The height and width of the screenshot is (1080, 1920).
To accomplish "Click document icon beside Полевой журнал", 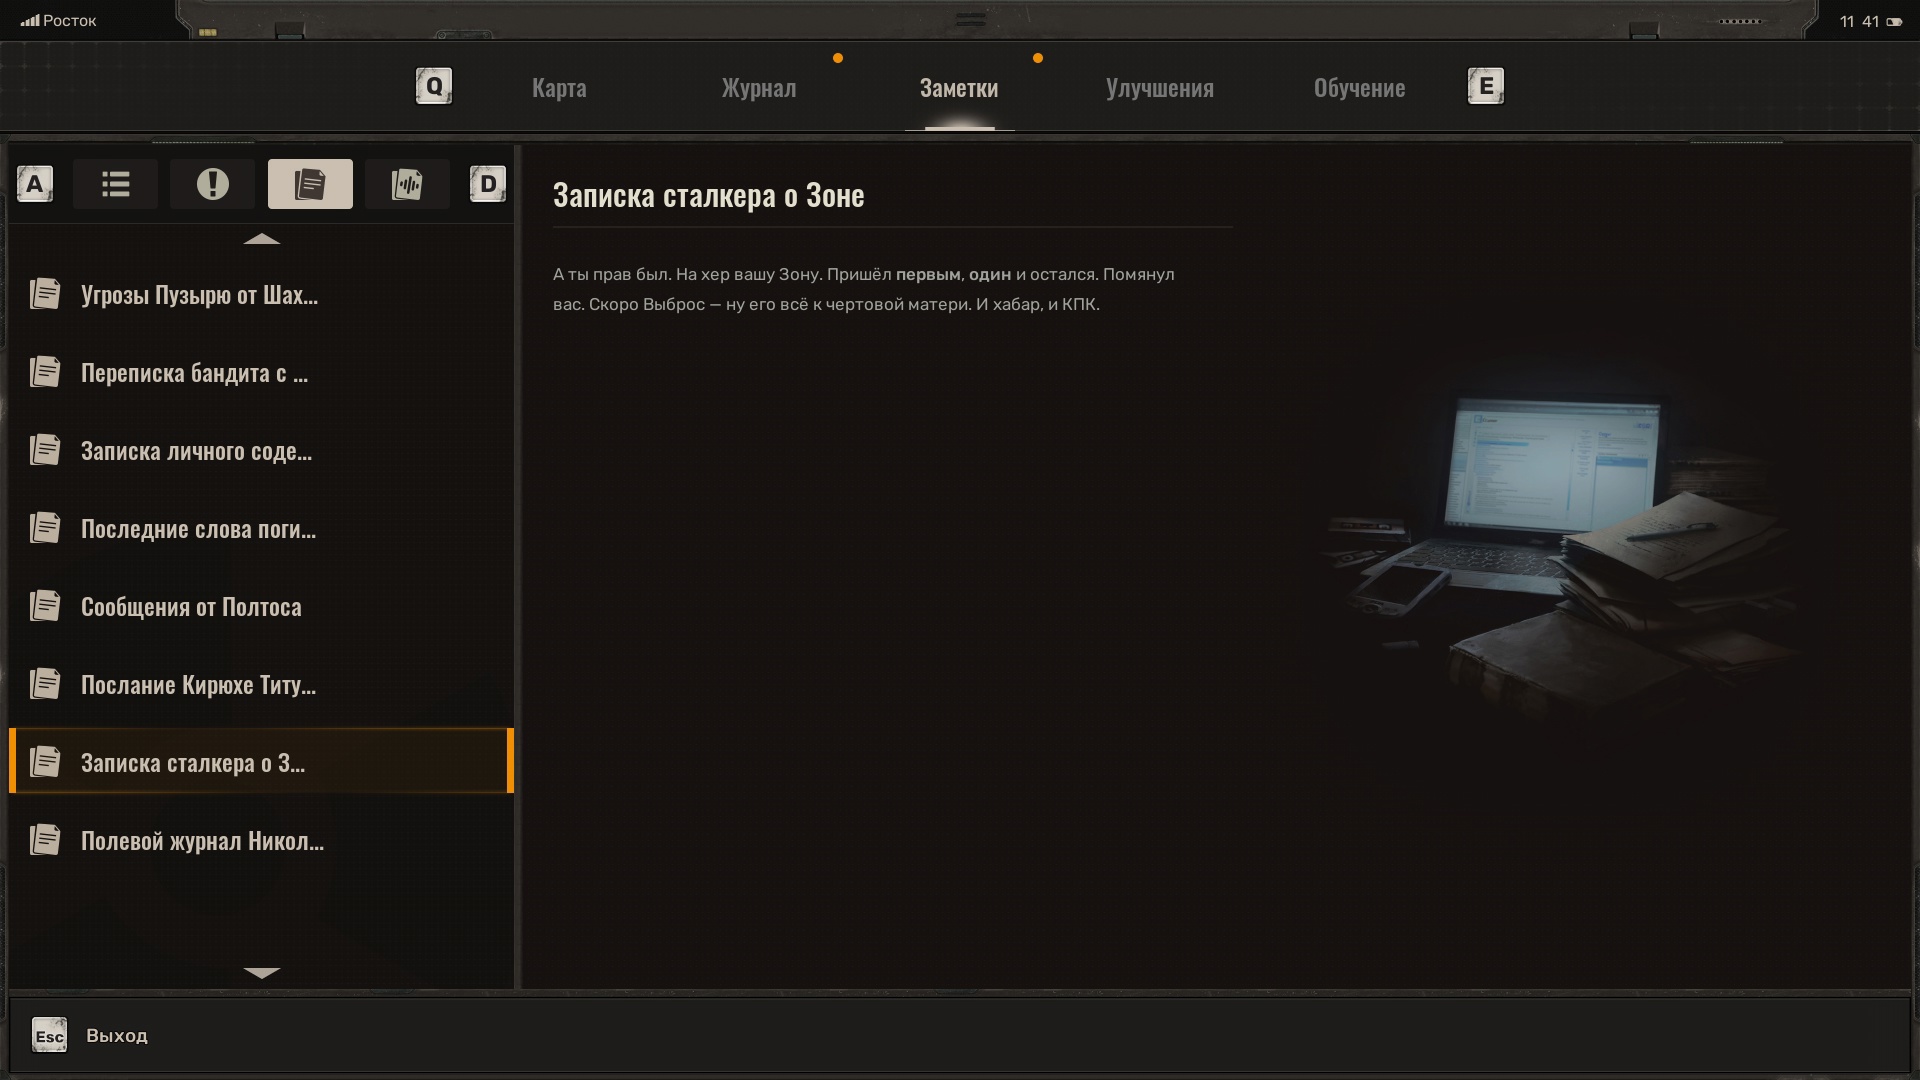I will coord(45,840).
